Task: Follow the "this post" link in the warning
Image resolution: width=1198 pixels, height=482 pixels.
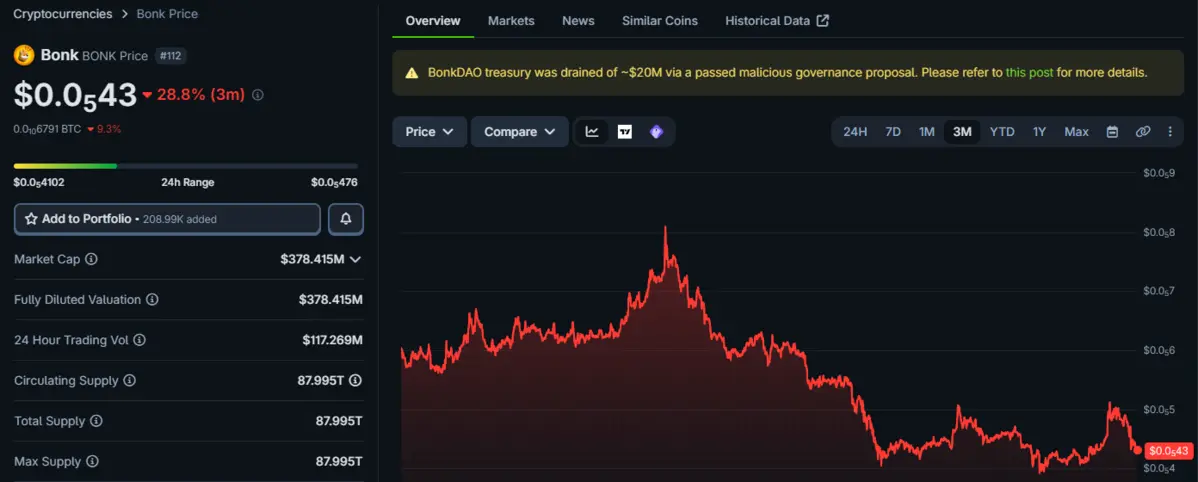Action: (1029, 73)
